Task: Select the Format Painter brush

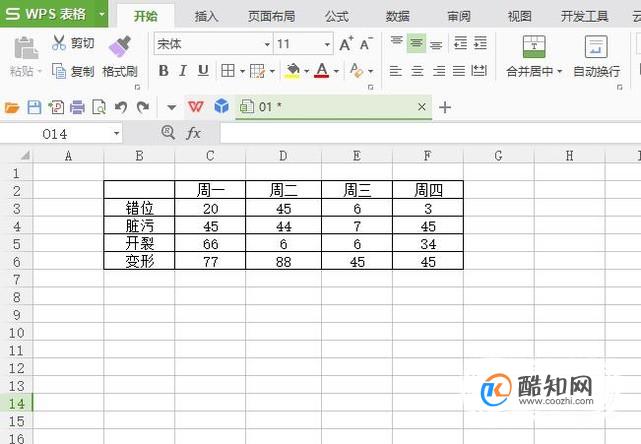Action: tap(120, 47)
